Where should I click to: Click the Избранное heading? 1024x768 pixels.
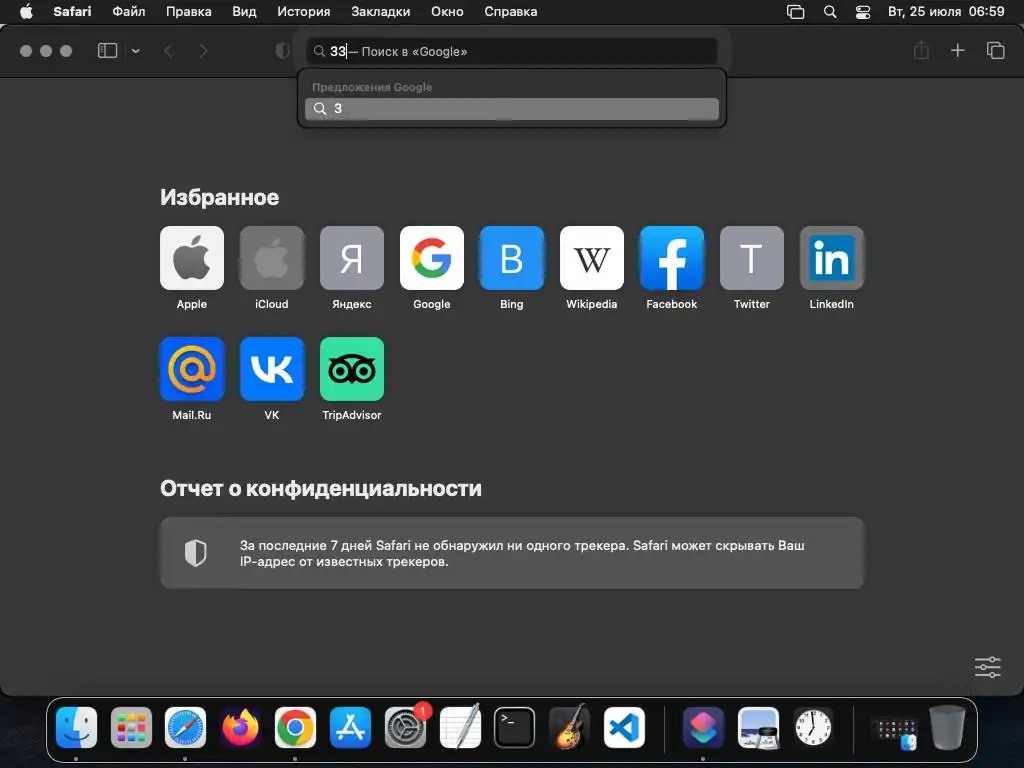tap(219, 197)
